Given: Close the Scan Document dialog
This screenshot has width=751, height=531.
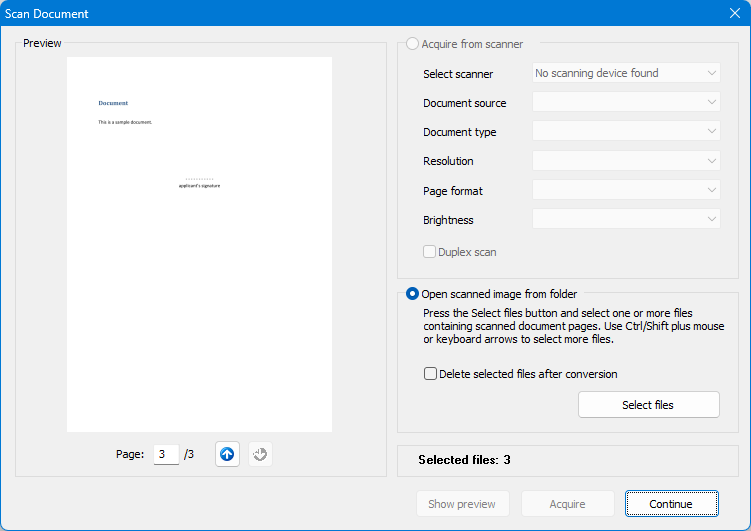Looking at the screenshot, I should pyautogui.click(x=734, y=14).
